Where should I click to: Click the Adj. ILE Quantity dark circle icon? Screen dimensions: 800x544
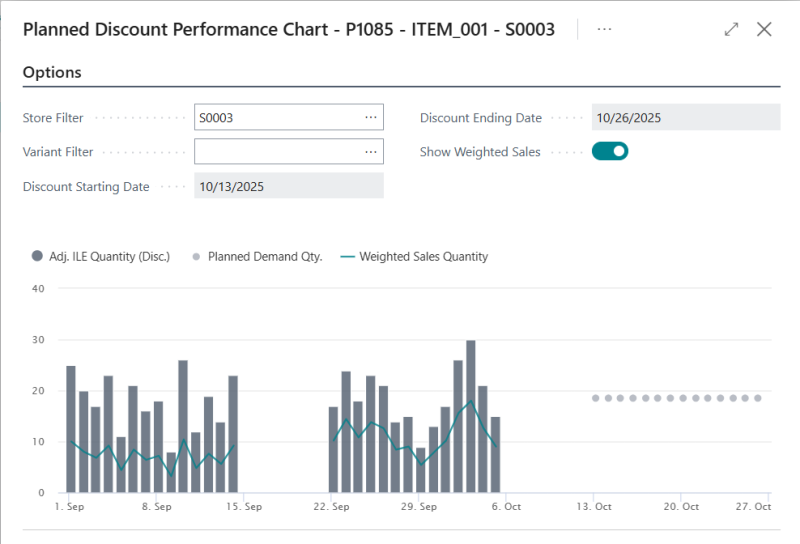[38, 256]
